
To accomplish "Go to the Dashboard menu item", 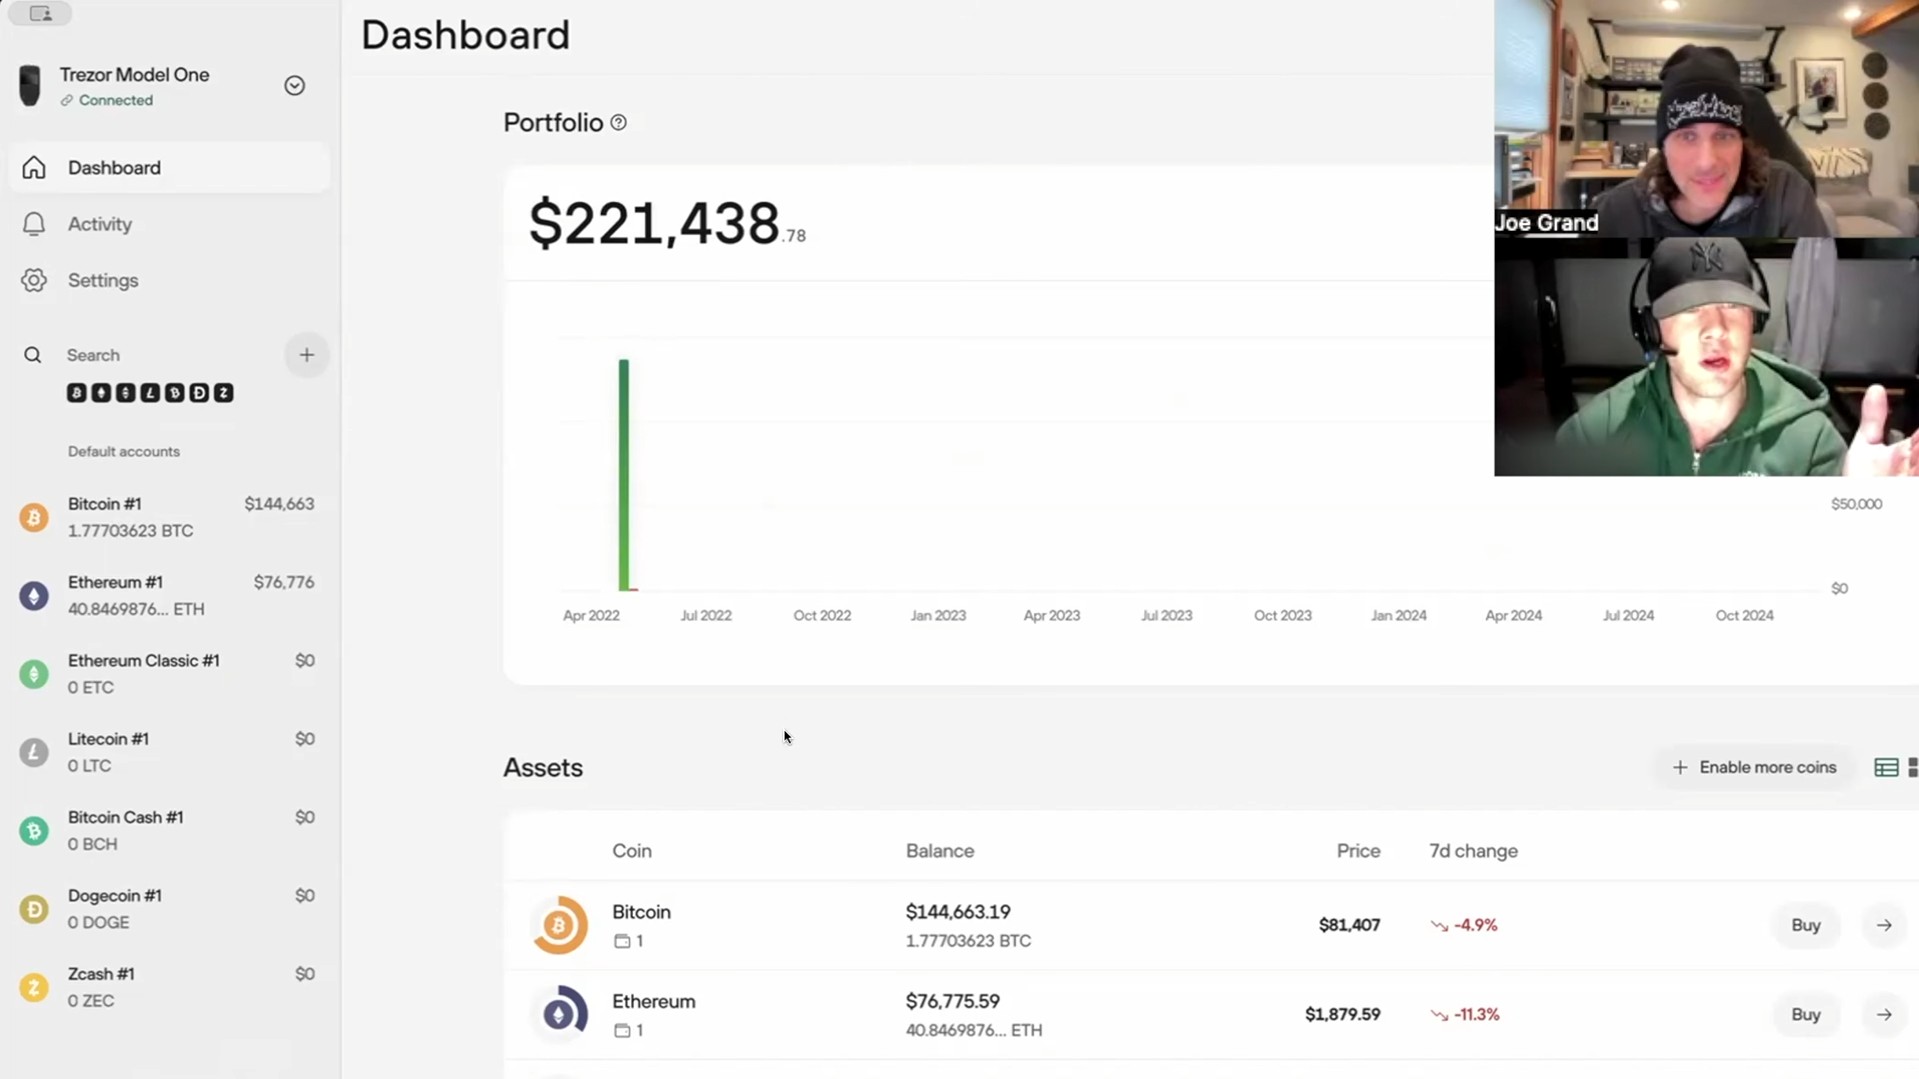I will click(114, 168).
